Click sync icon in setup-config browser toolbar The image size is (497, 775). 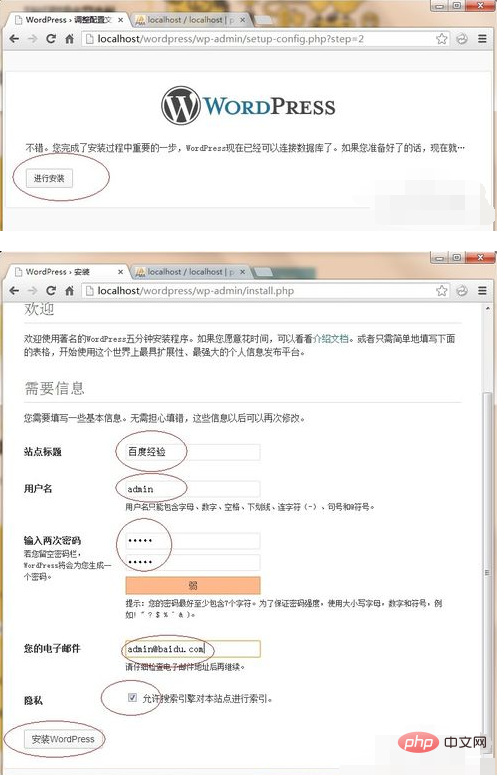click(x=462, y=39)
